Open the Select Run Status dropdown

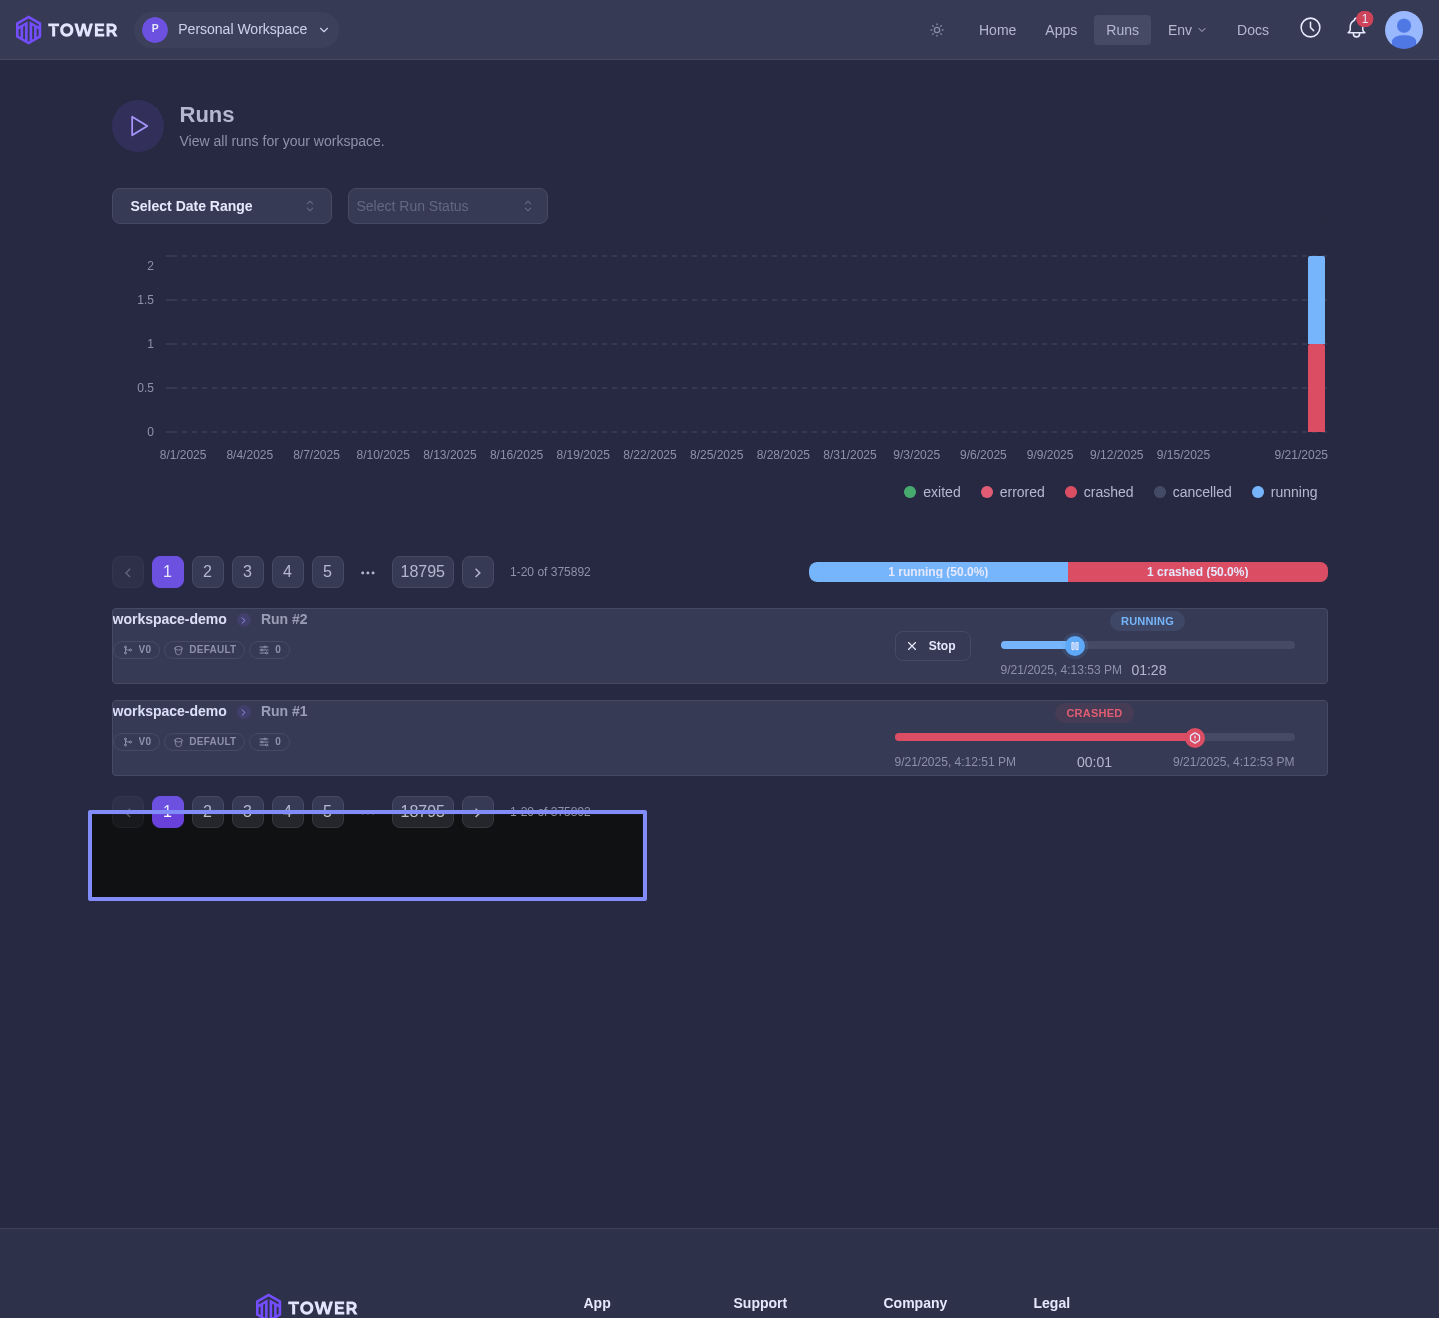447,206
